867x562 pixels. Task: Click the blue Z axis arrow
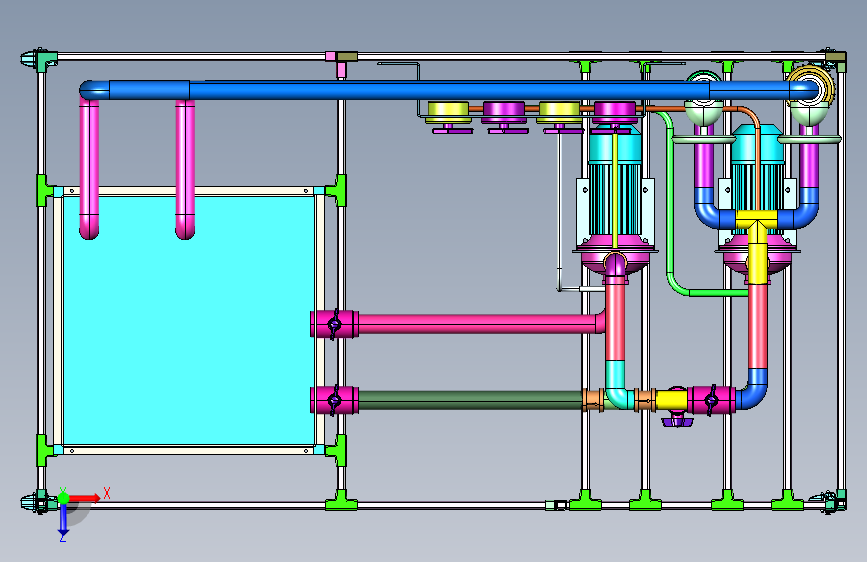(x=63, y=520)
